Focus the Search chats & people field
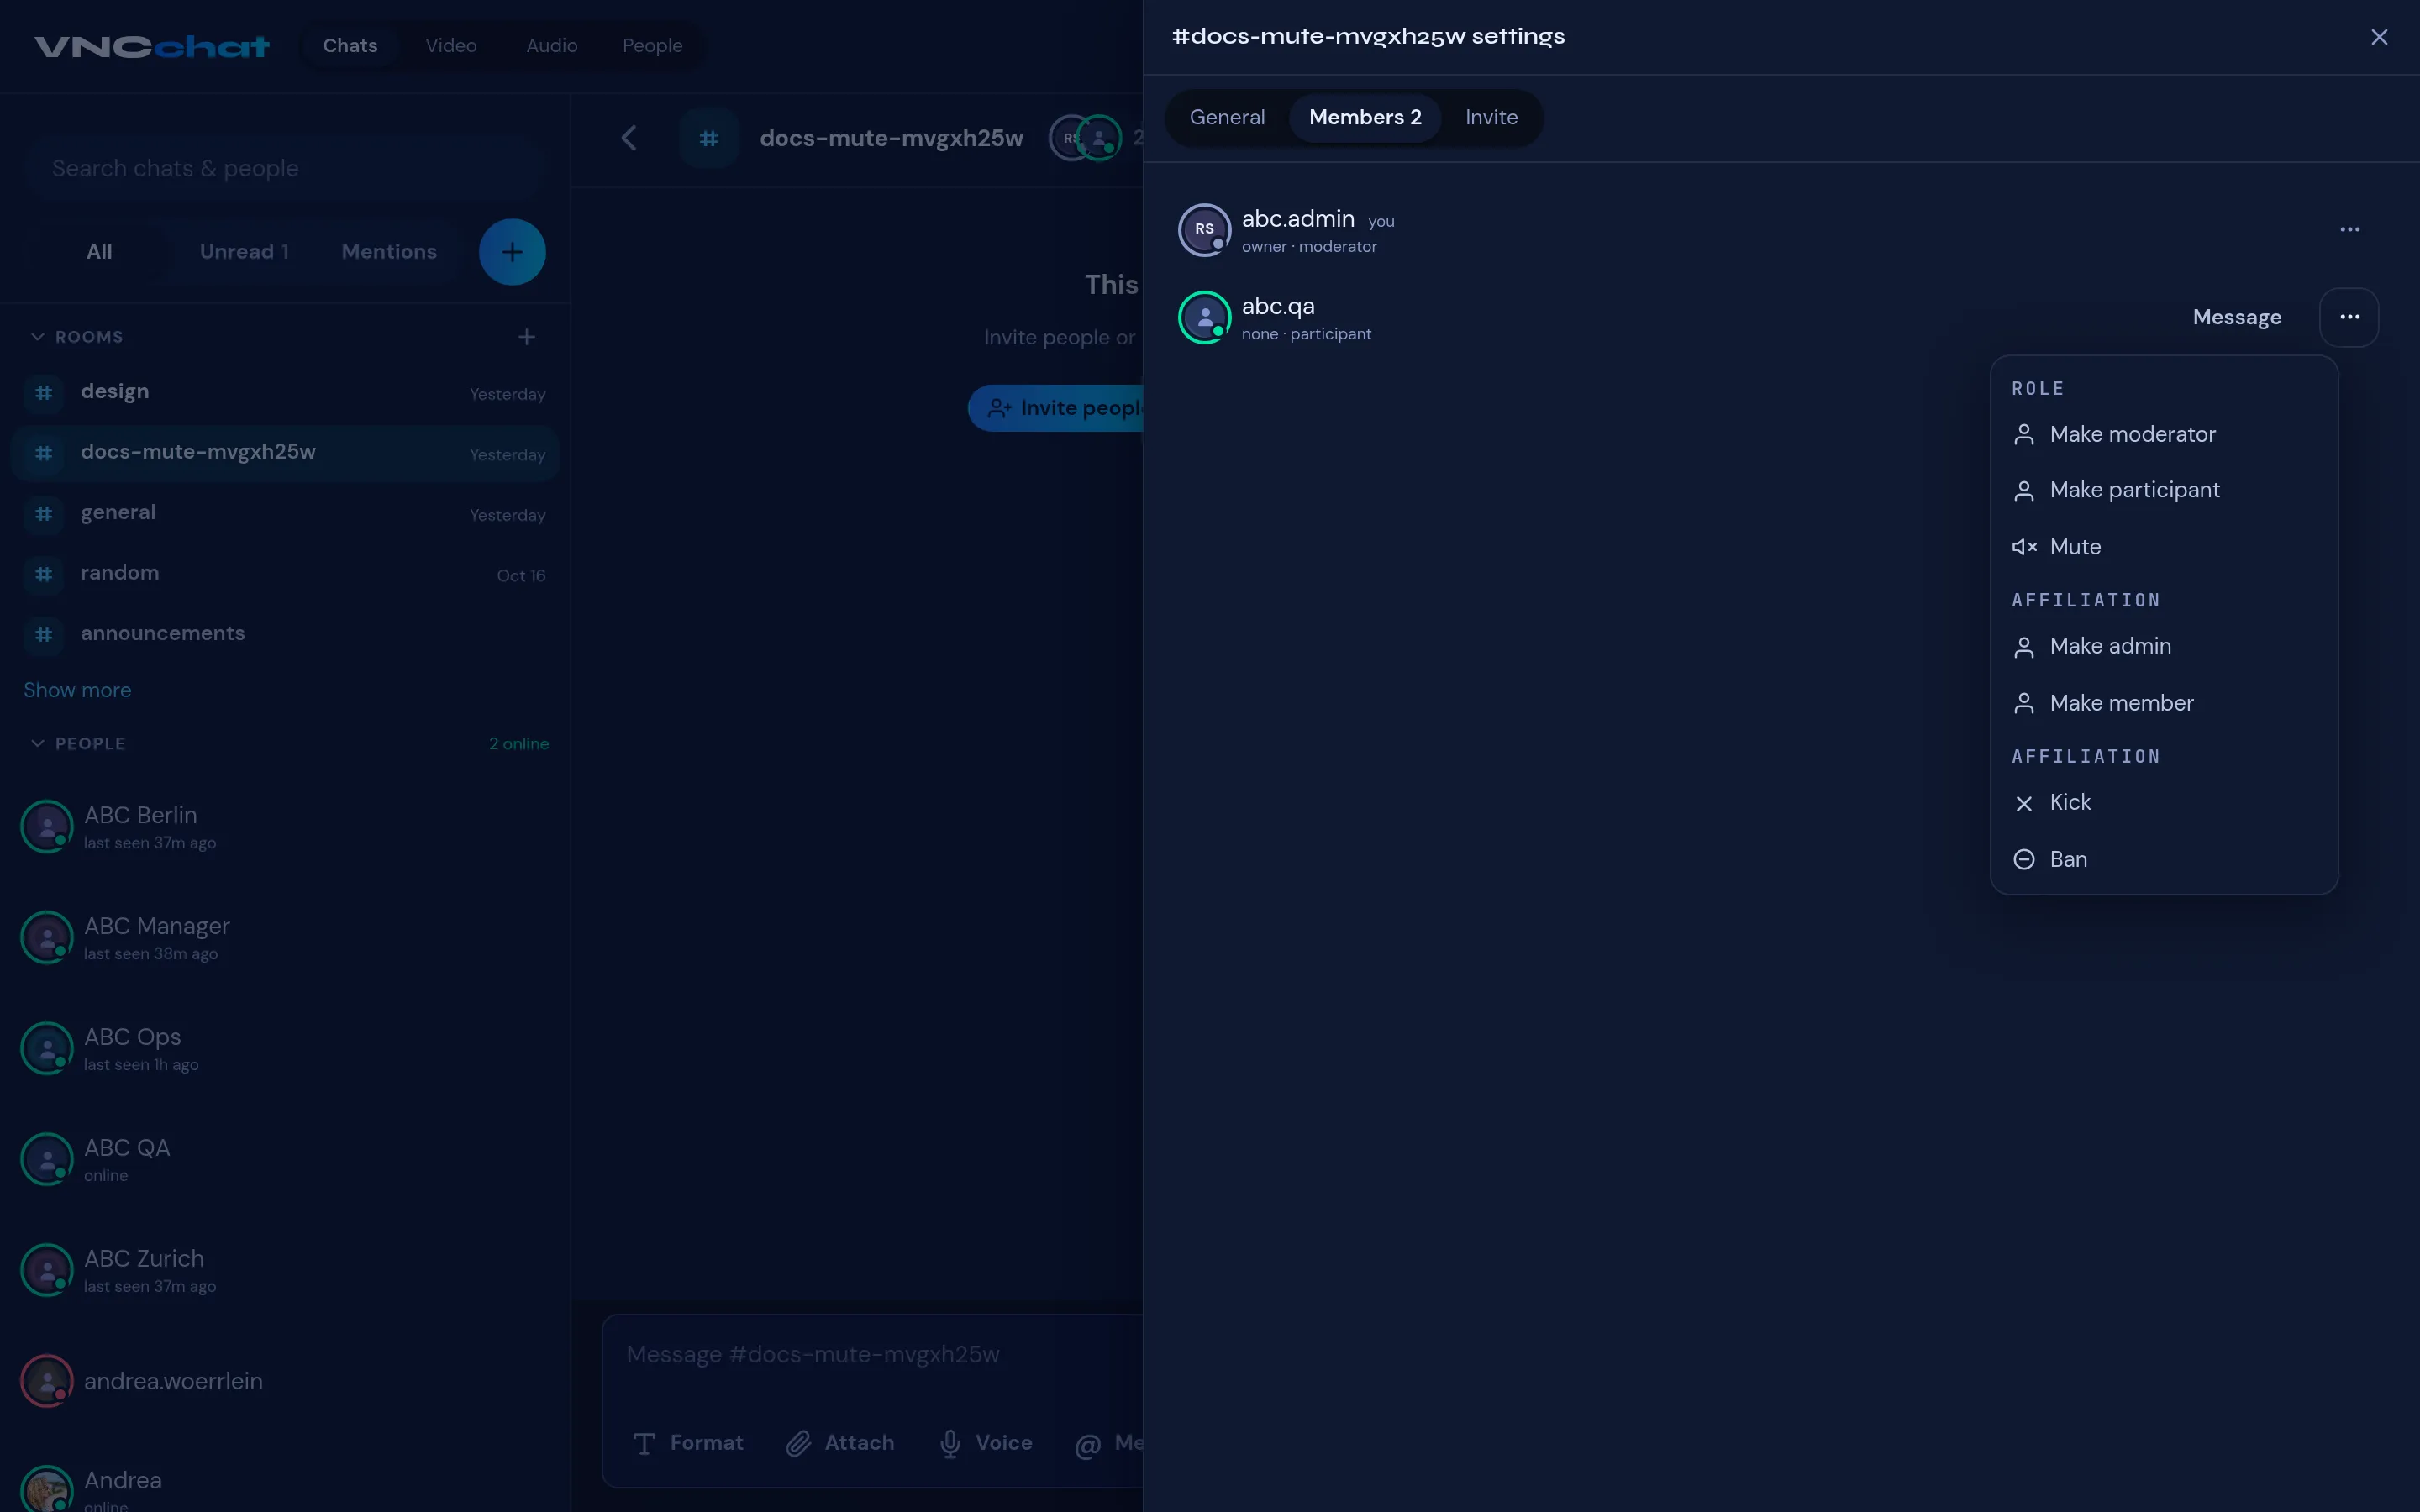The height and width of the screenshot is (1512, 2420). pyautogui.click(x=285, y=168)
